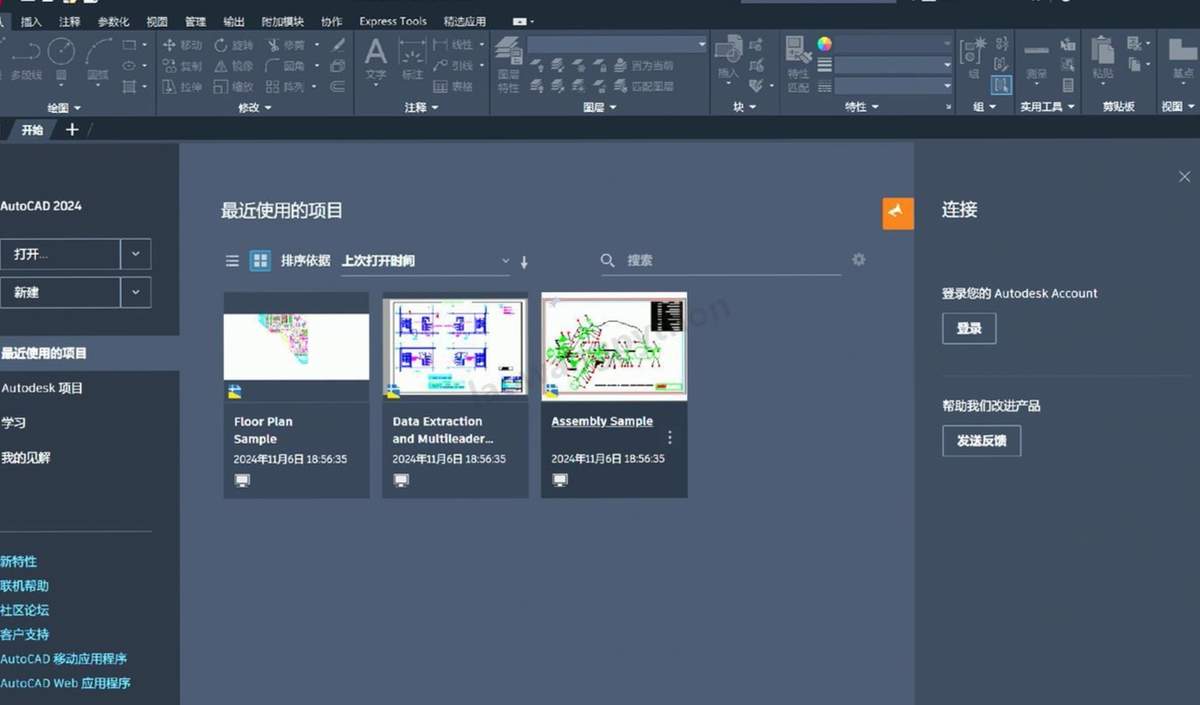Viewport: 1200px width, 705px height.
Task: Open the 插入 ribbon tab
Action: click(31, 21)
